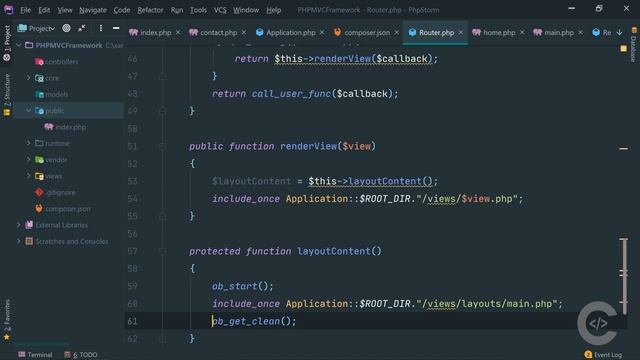Viewport: 640px width, 360px height.
Task: Expand Scratches and Consoles node
Action: [x=19, y=241]
